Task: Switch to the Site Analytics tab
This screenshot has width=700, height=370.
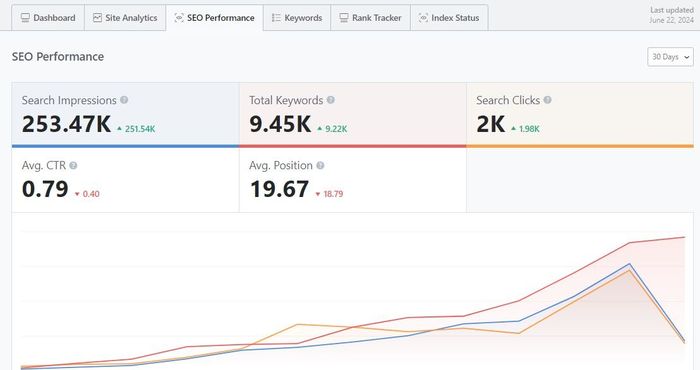Action: click(x=125, y=18)
